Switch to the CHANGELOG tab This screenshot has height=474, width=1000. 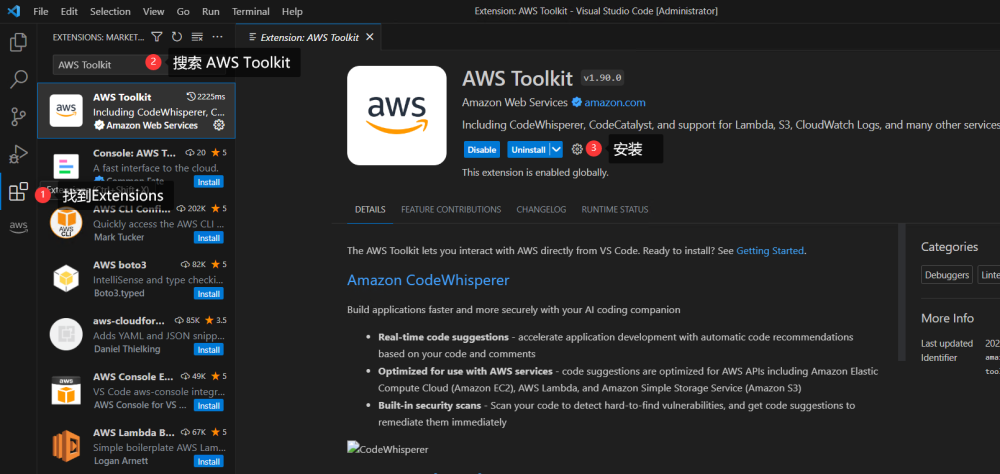(x=541, y=209)
